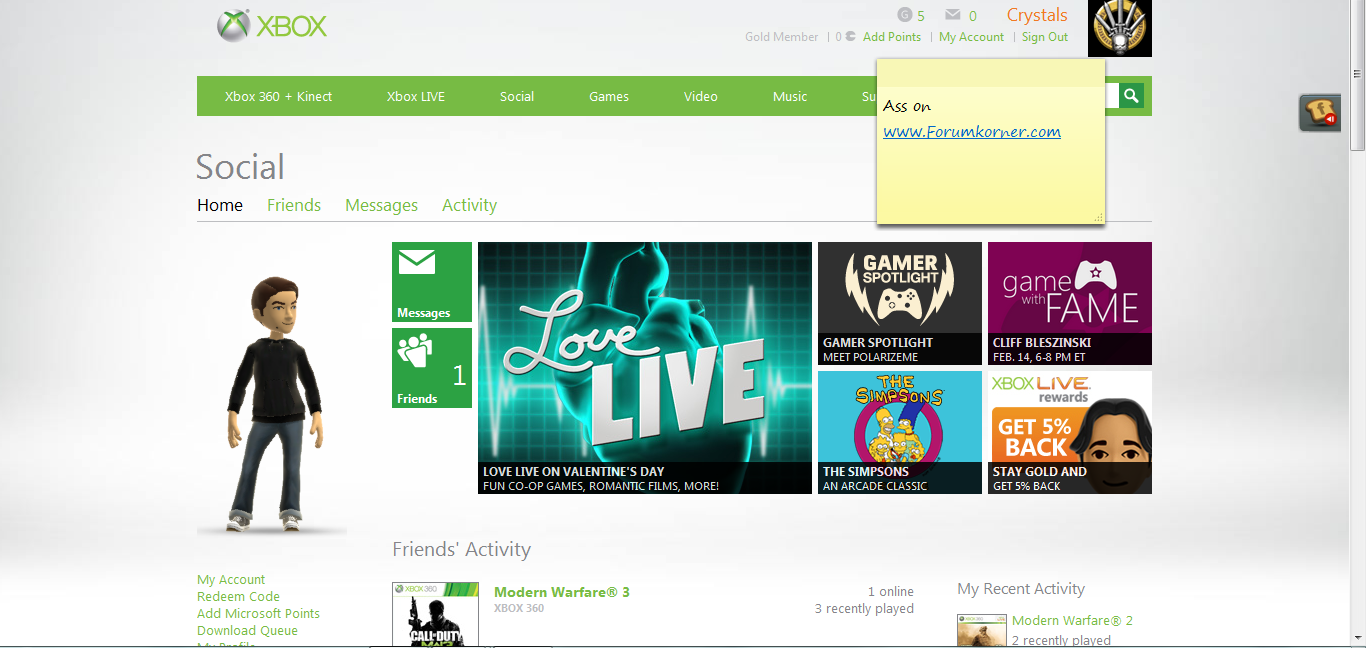This screenshot has width=1366, height=648.
Task: Click the '1 online' text
Action: coord(890,592)
